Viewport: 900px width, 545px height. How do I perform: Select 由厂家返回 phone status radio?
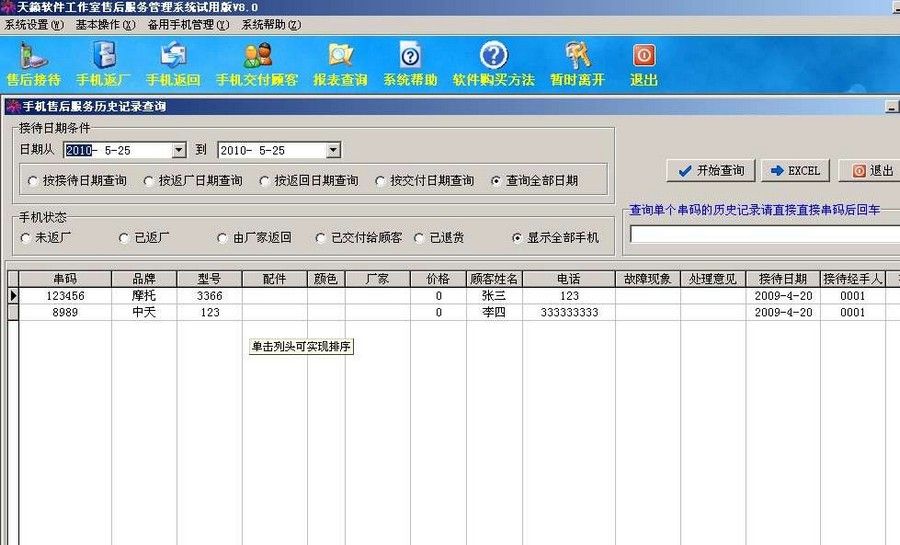pyautogui.click(x=223, y=238)
